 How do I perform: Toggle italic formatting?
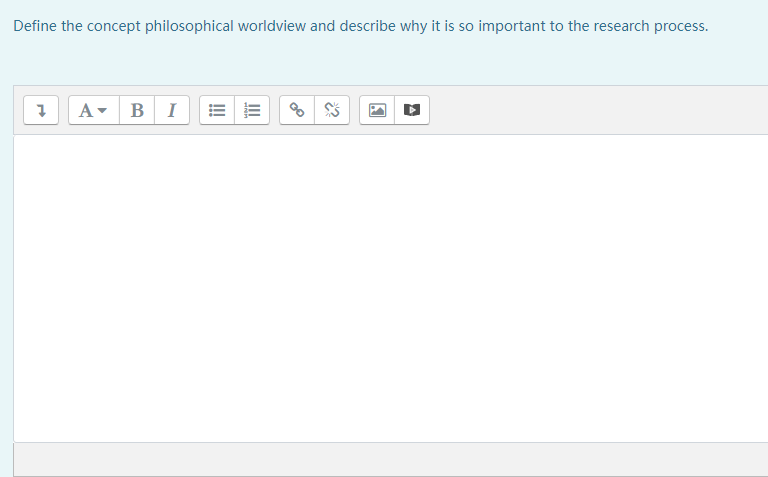coord(172,110)
